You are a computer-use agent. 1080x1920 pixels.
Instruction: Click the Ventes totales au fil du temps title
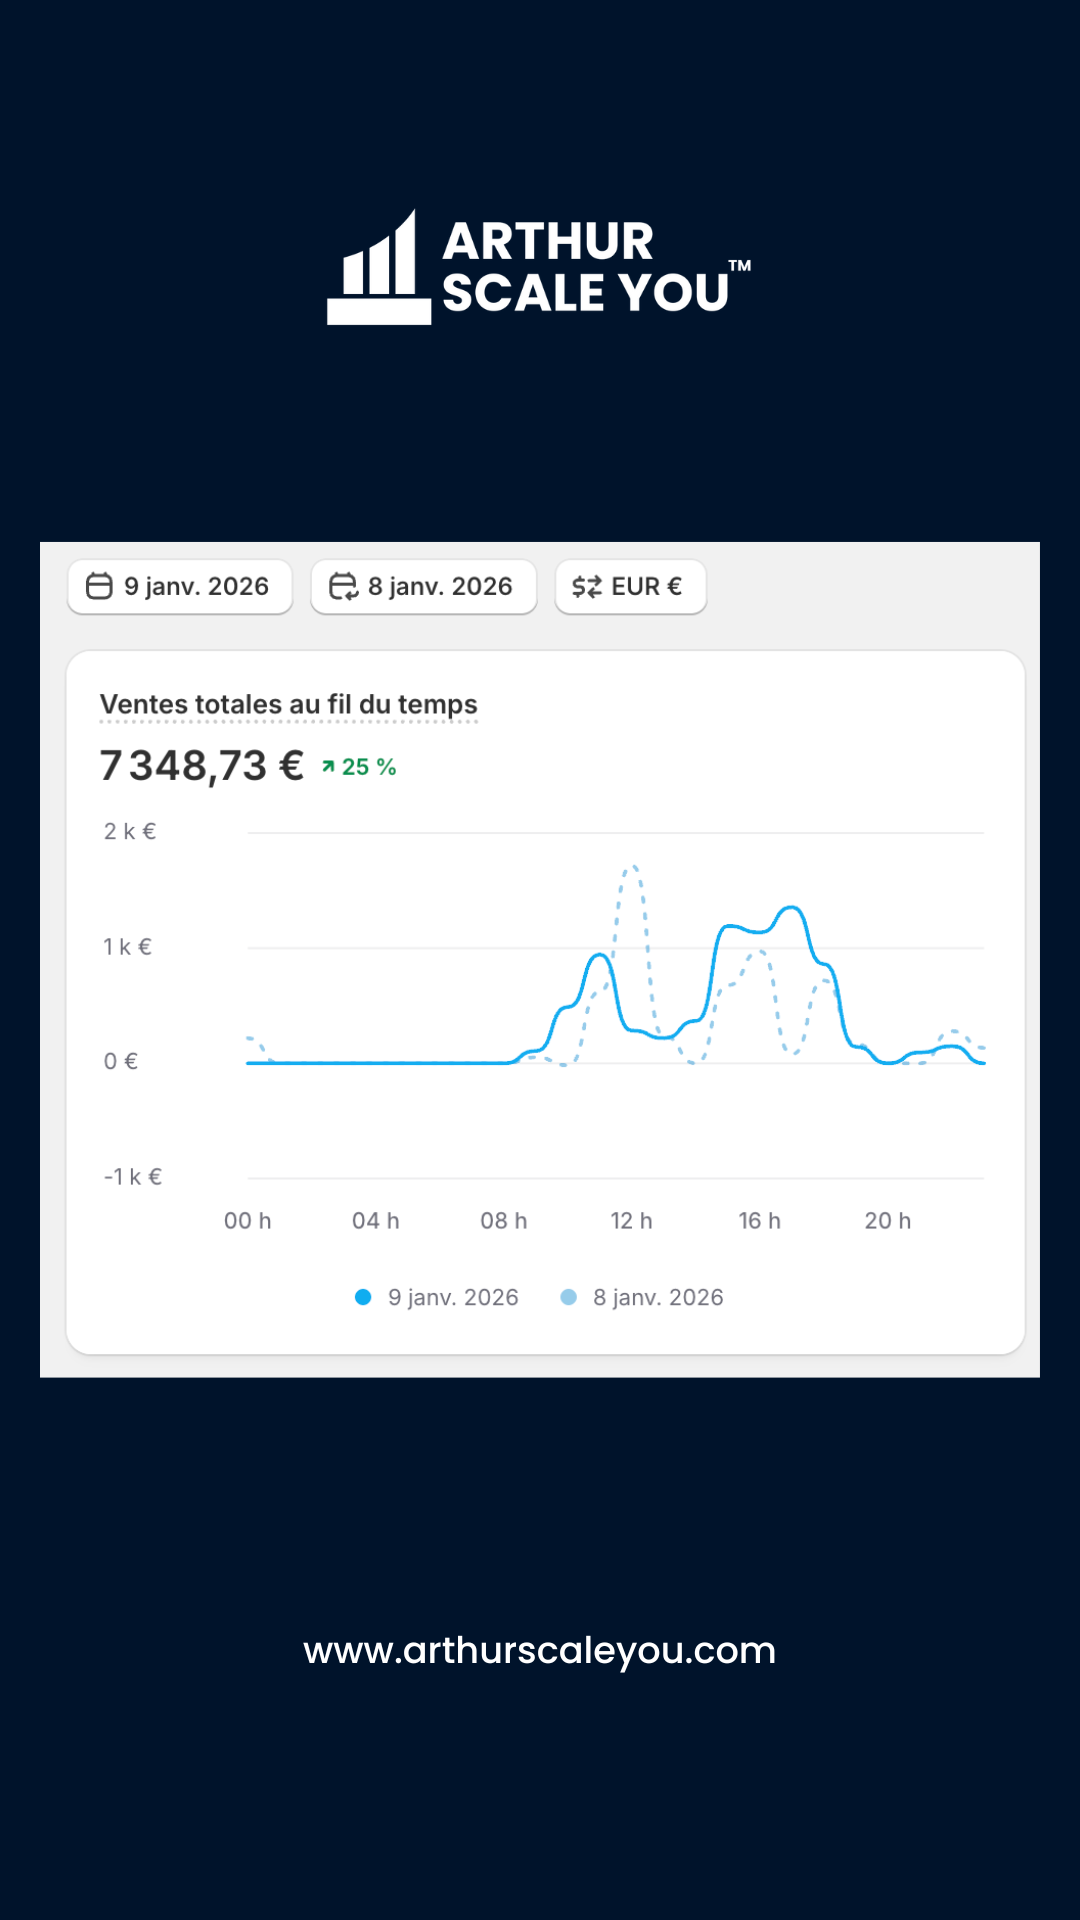click(x=289, y=705)
